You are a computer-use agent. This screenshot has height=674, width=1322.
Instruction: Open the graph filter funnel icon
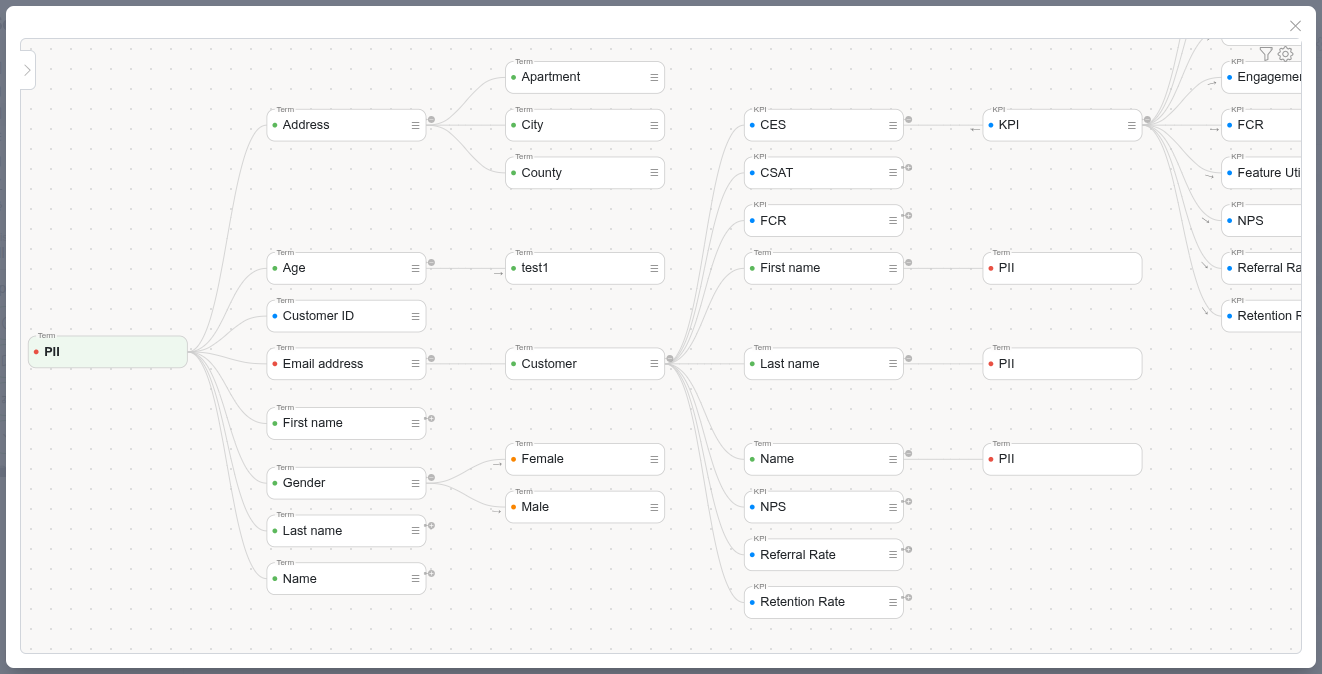point(1265,54)
